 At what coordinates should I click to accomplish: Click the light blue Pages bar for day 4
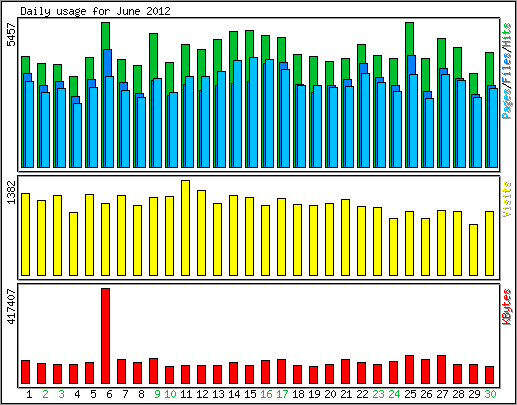[x=78, y=135]
